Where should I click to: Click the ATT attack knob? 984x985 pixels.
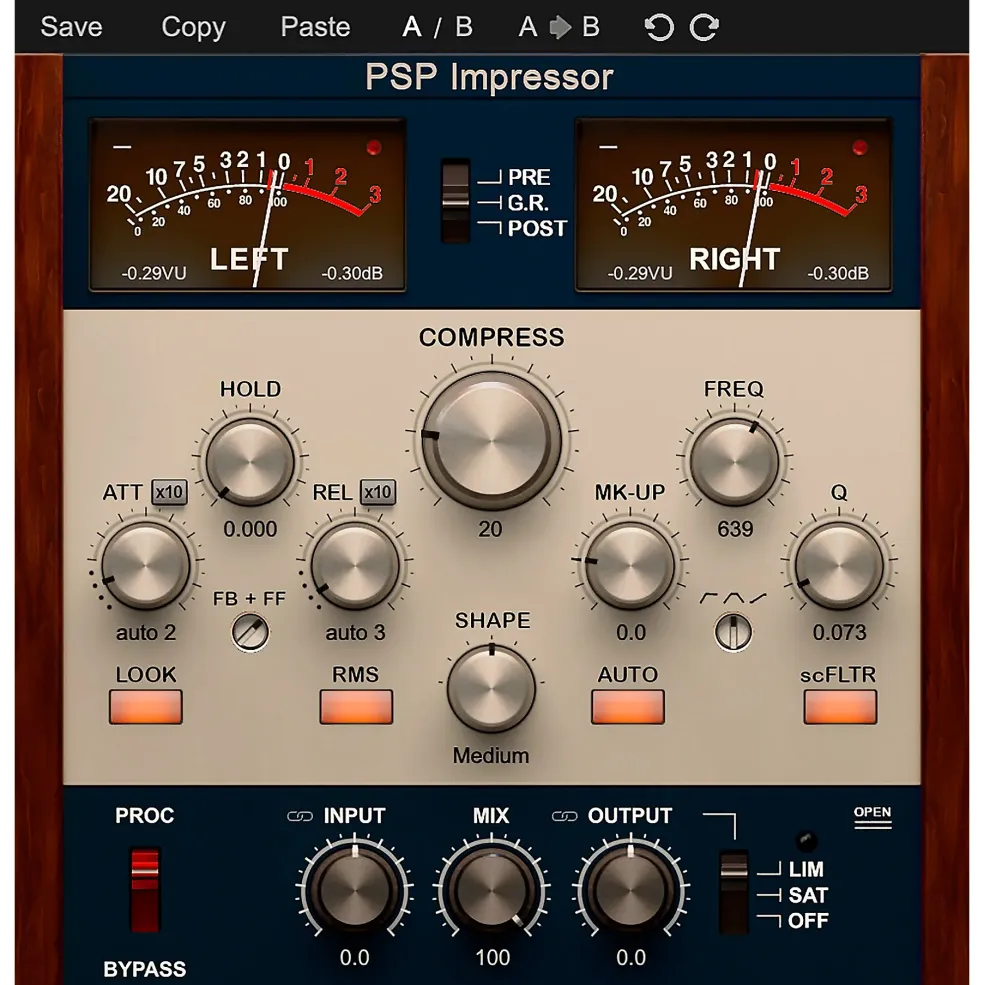[x=145, y=565]
